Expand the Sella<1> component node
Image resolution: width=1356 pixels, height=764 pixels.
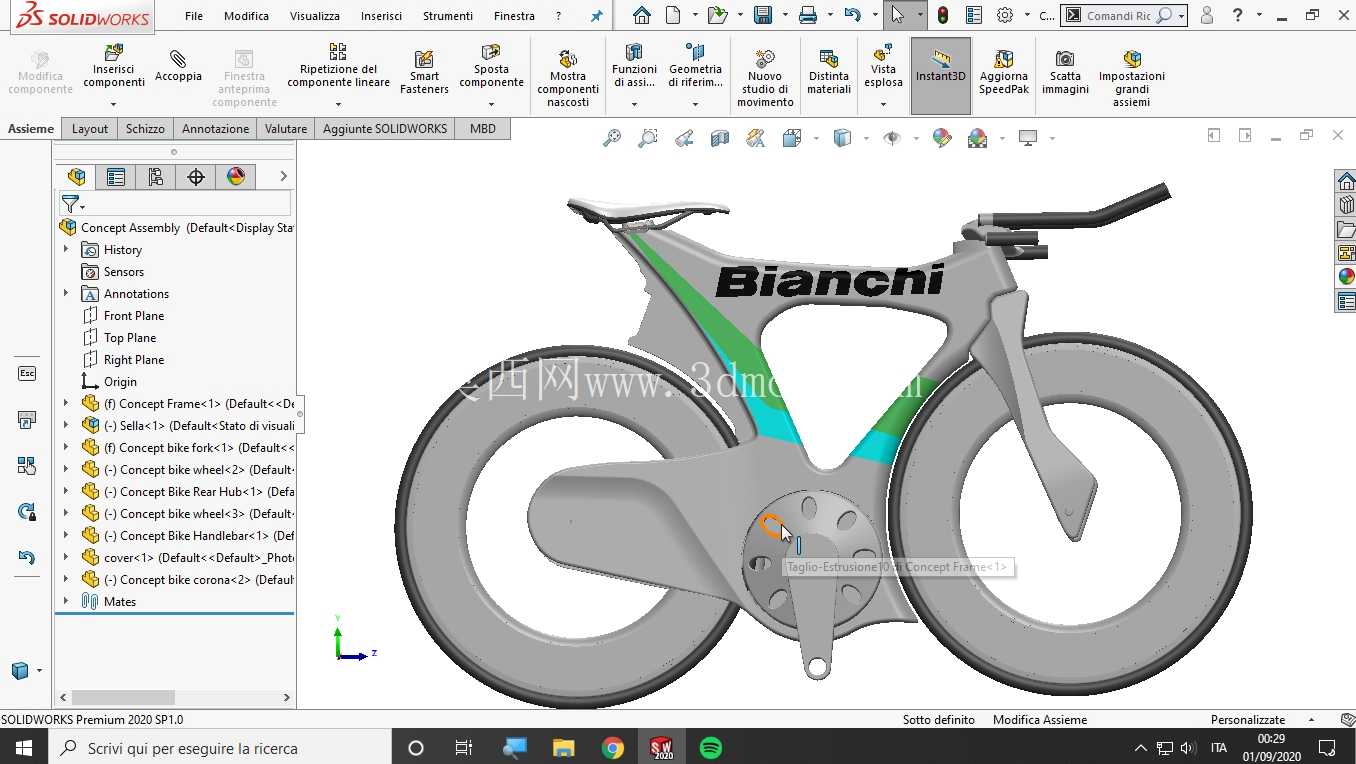66,425
